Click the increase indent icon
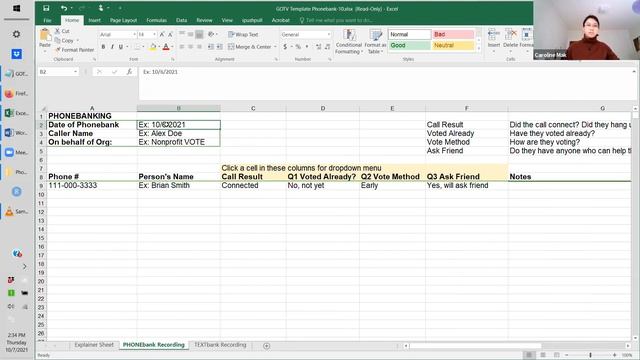Screen dimensions: 640x360 click(220, 47)
